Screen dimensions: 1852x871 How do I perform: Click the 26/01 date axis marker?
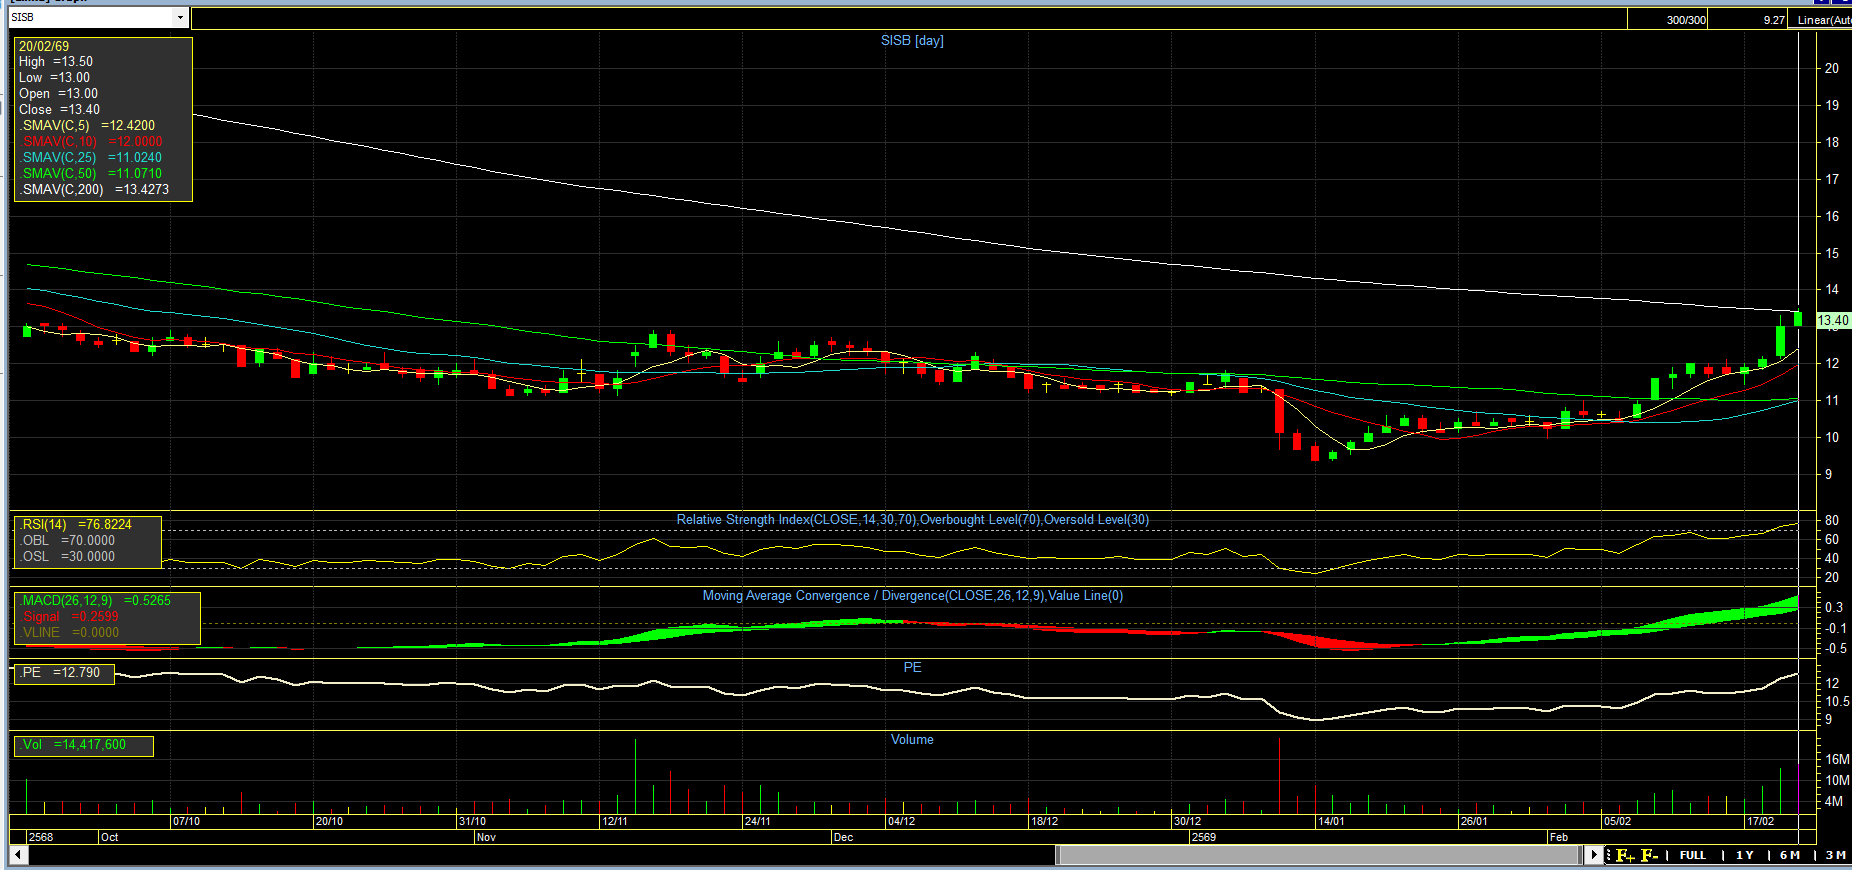1474,821
